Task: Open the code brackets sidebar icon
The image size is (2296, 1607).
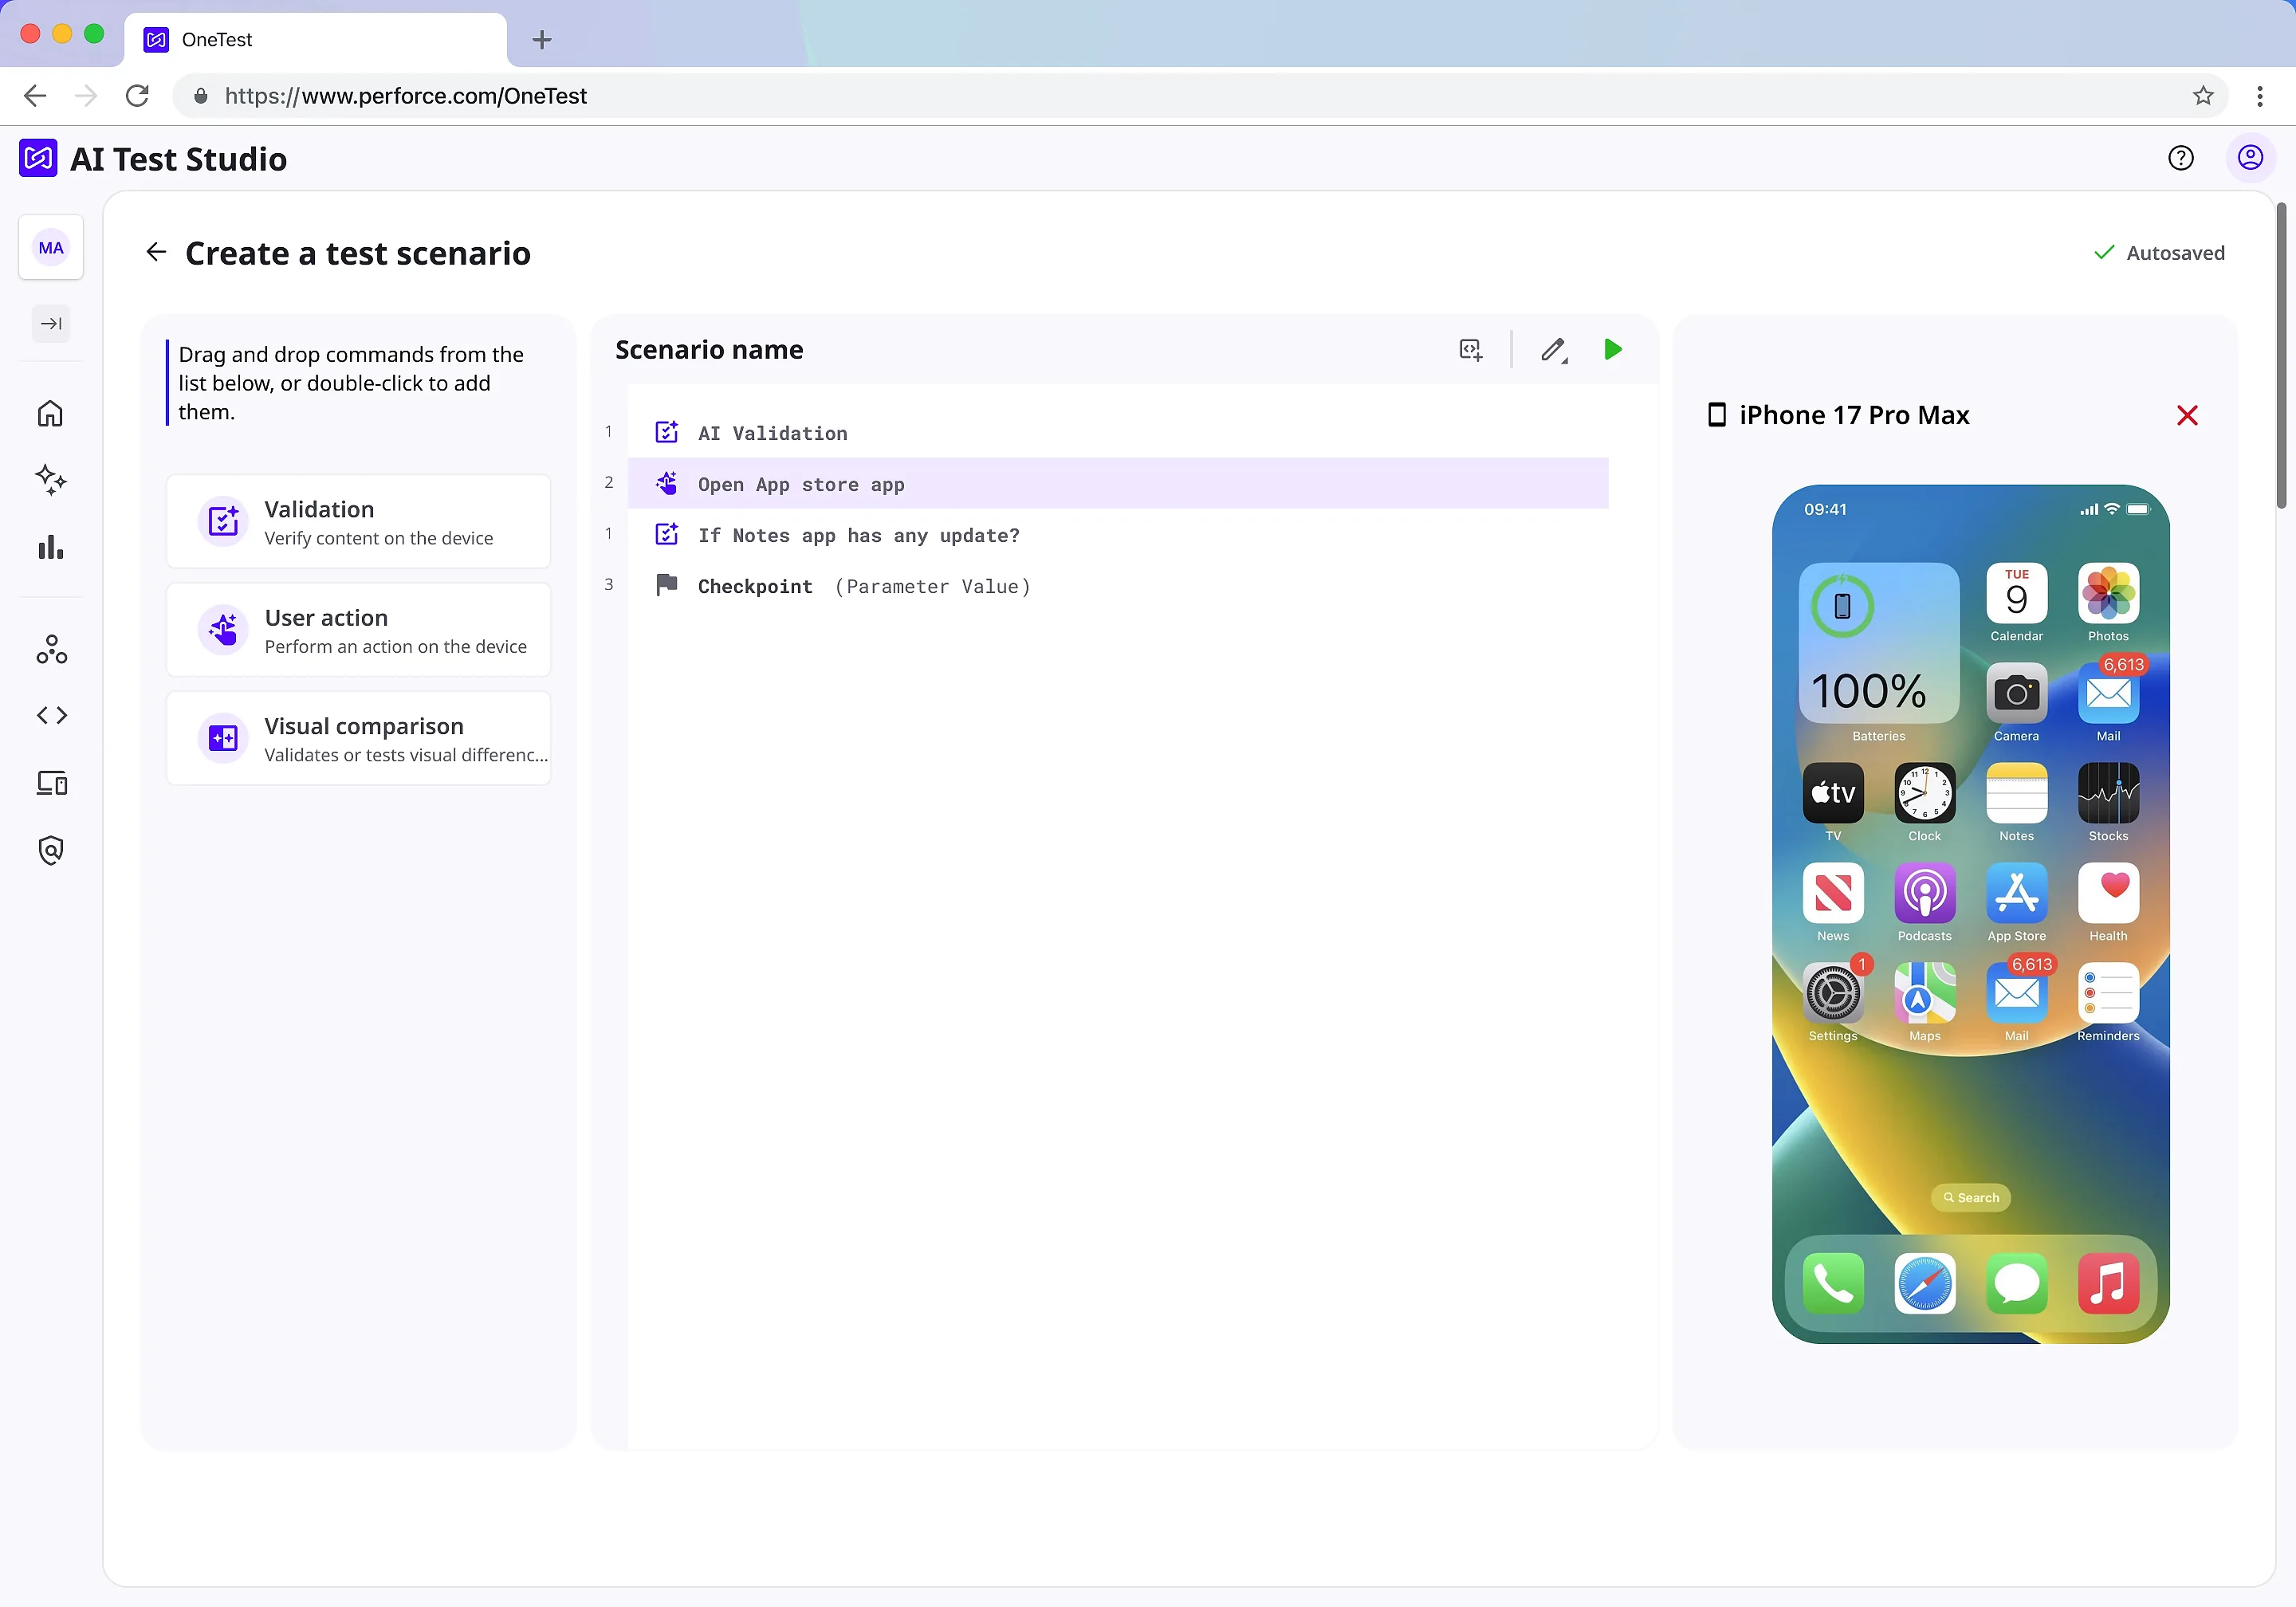Action: pos(51,715)
